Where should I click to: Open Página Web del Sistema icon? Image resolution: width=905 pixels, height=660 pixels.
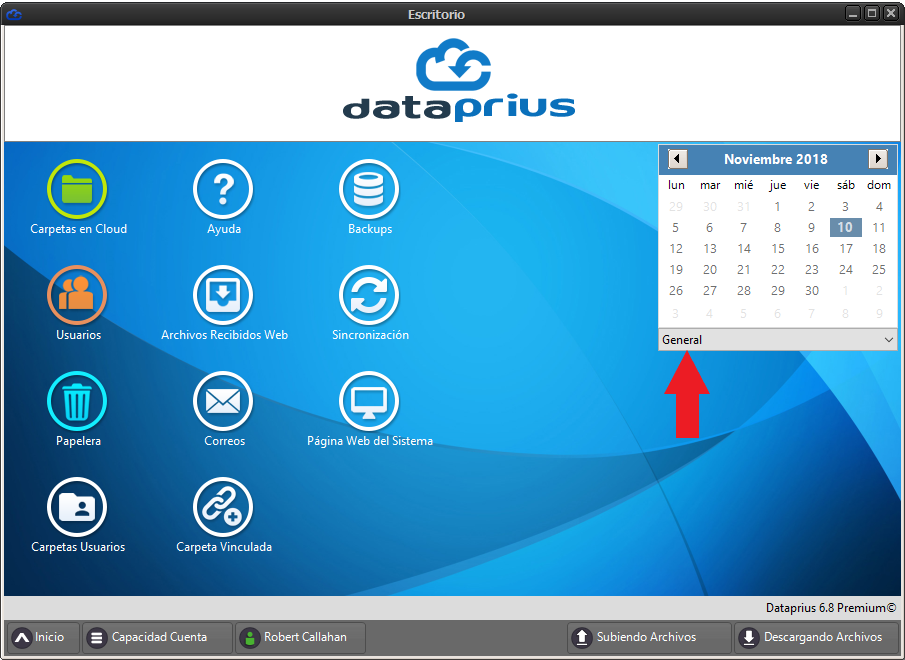pos(369,402)
